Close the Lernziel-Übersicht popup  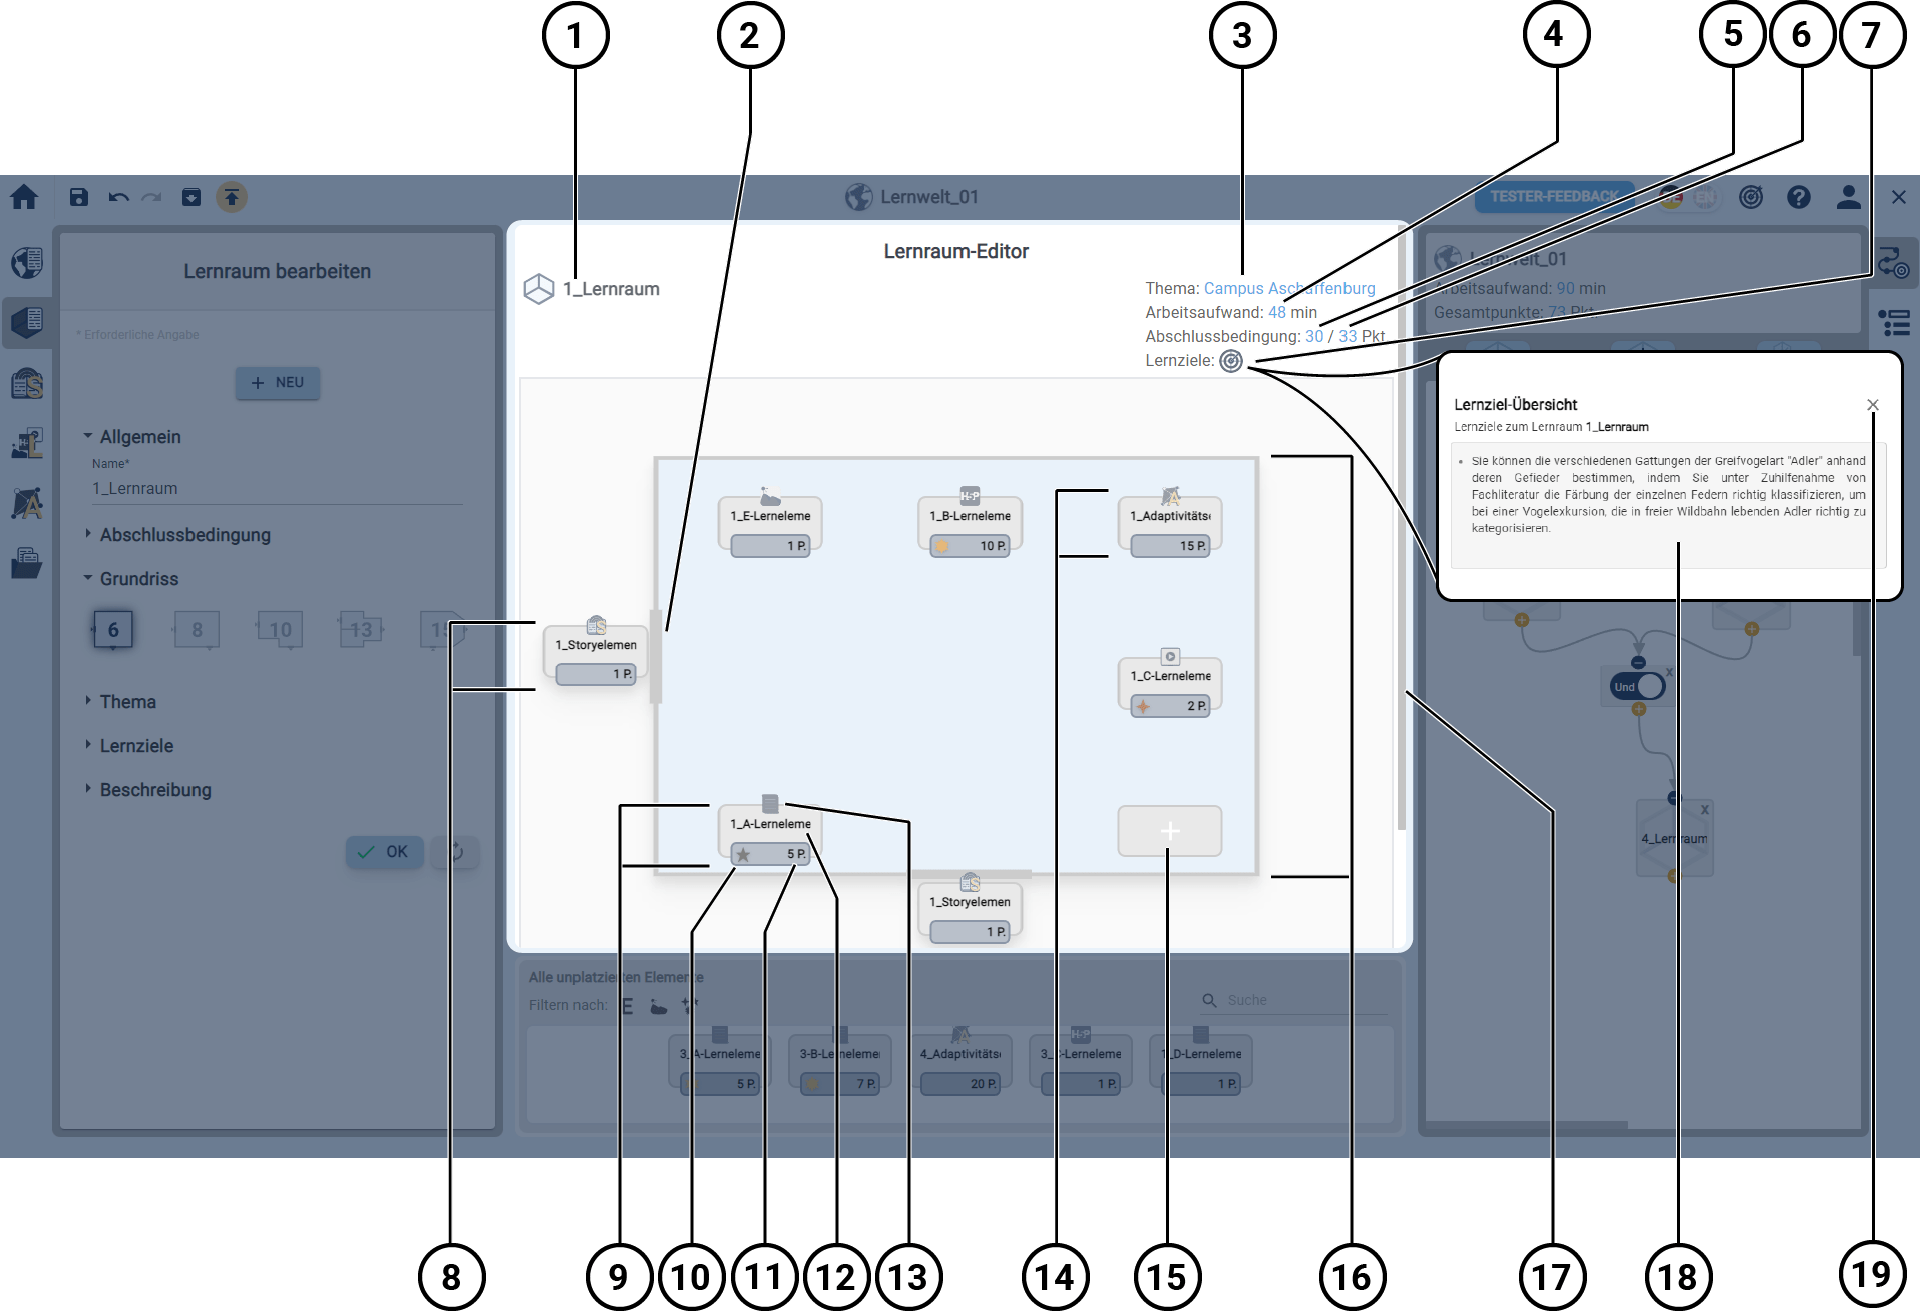click(1873, 405)
